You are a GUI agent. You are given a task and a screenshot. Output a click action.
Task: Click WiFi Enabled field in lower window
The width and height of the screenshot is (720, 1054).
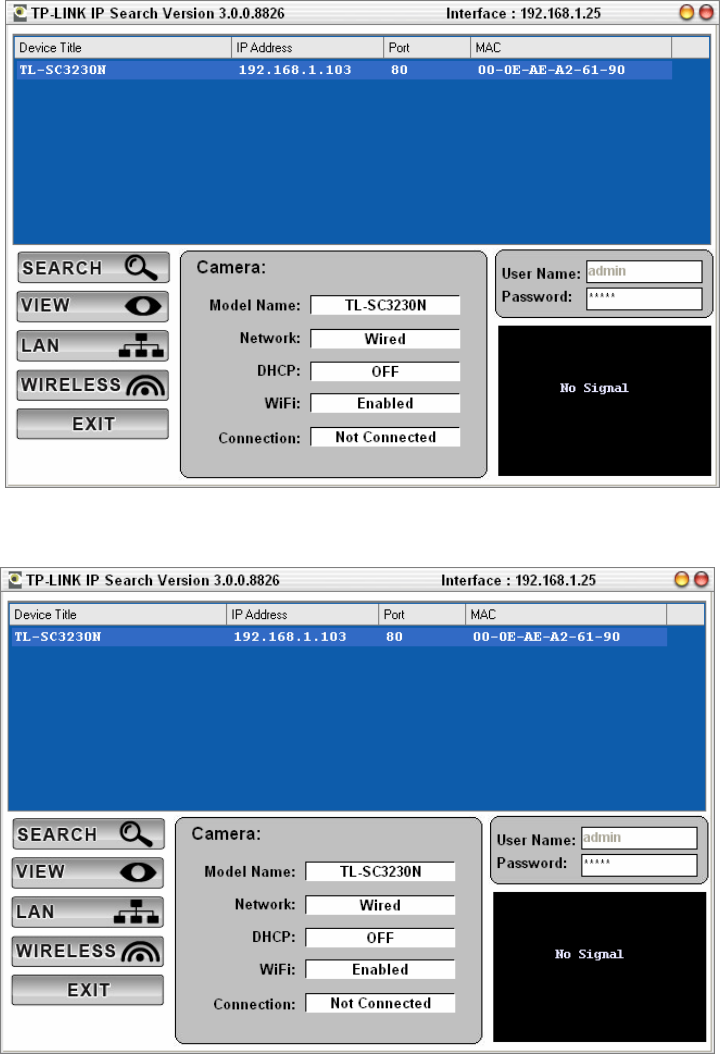tap(381, 969)
